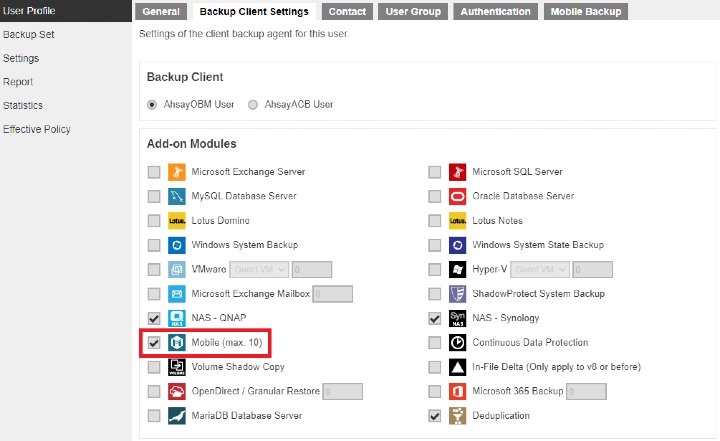This screenshot has height=441, width=720.
Task: Click the Continuous Data Protection icon
Action: click(x=457, y=342)
